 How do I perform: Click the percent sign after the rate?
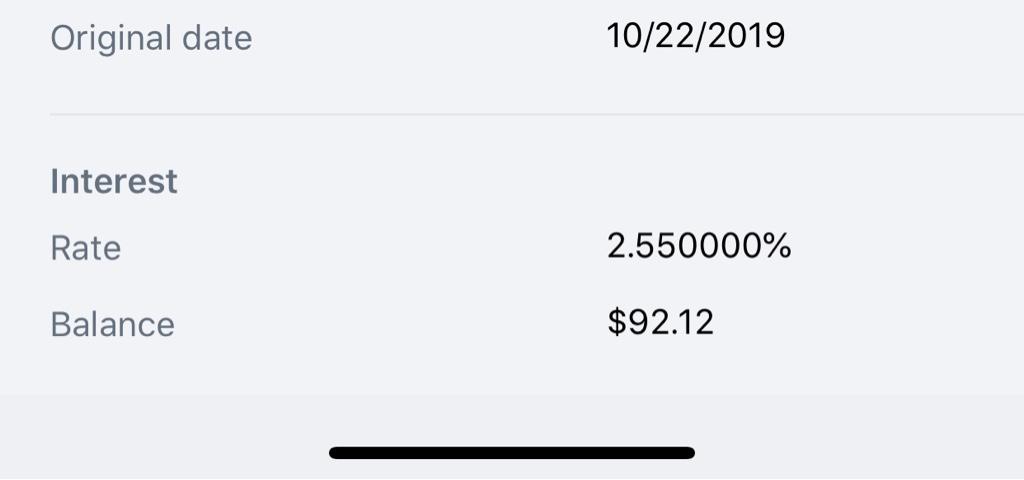pos(778,245)
